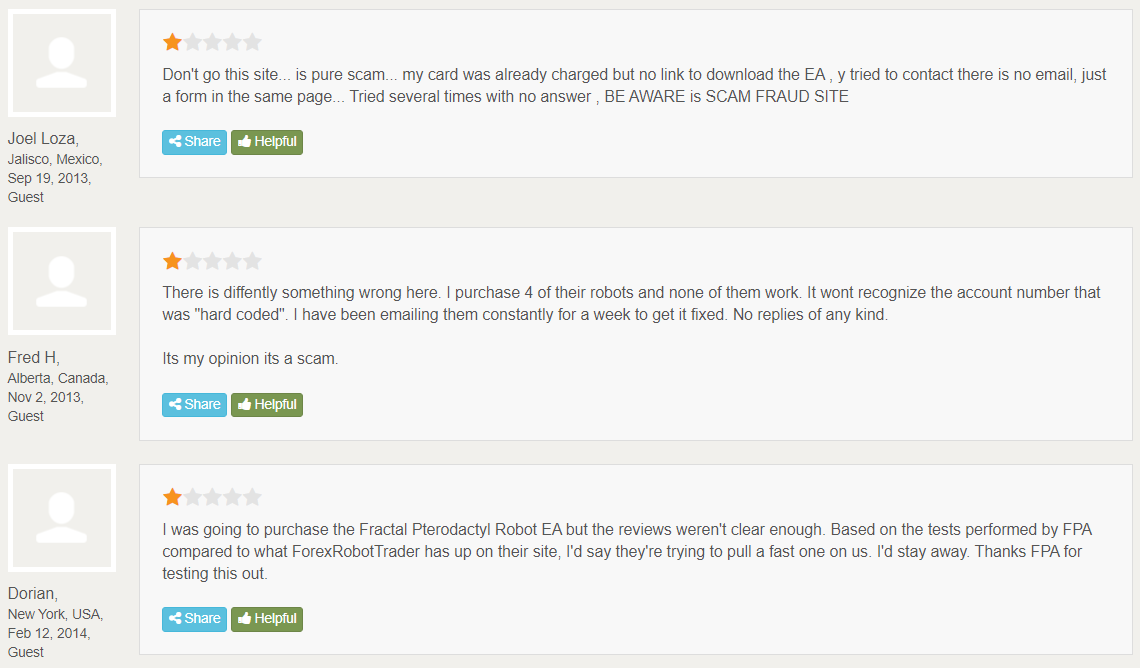The height and width of the screenshot is (668, 1140).
Task: Open reviewer name Dorian
Action: 32,594
